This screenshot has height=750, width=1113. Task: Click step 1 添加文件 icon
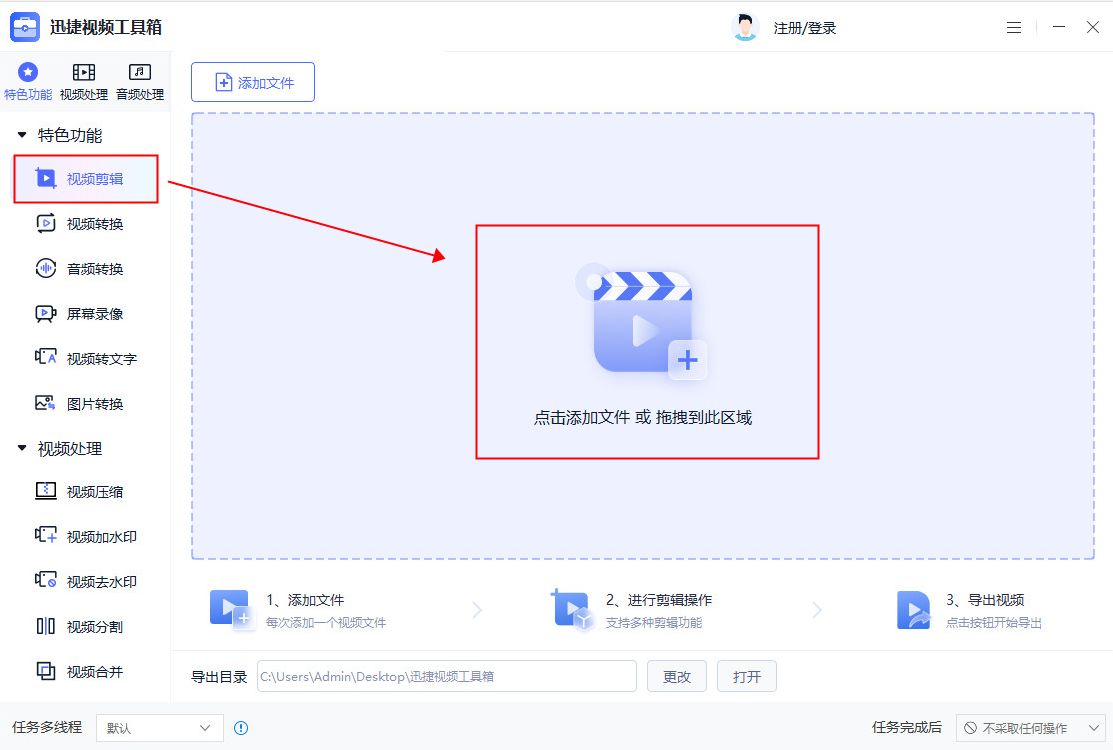click(231, 610)
